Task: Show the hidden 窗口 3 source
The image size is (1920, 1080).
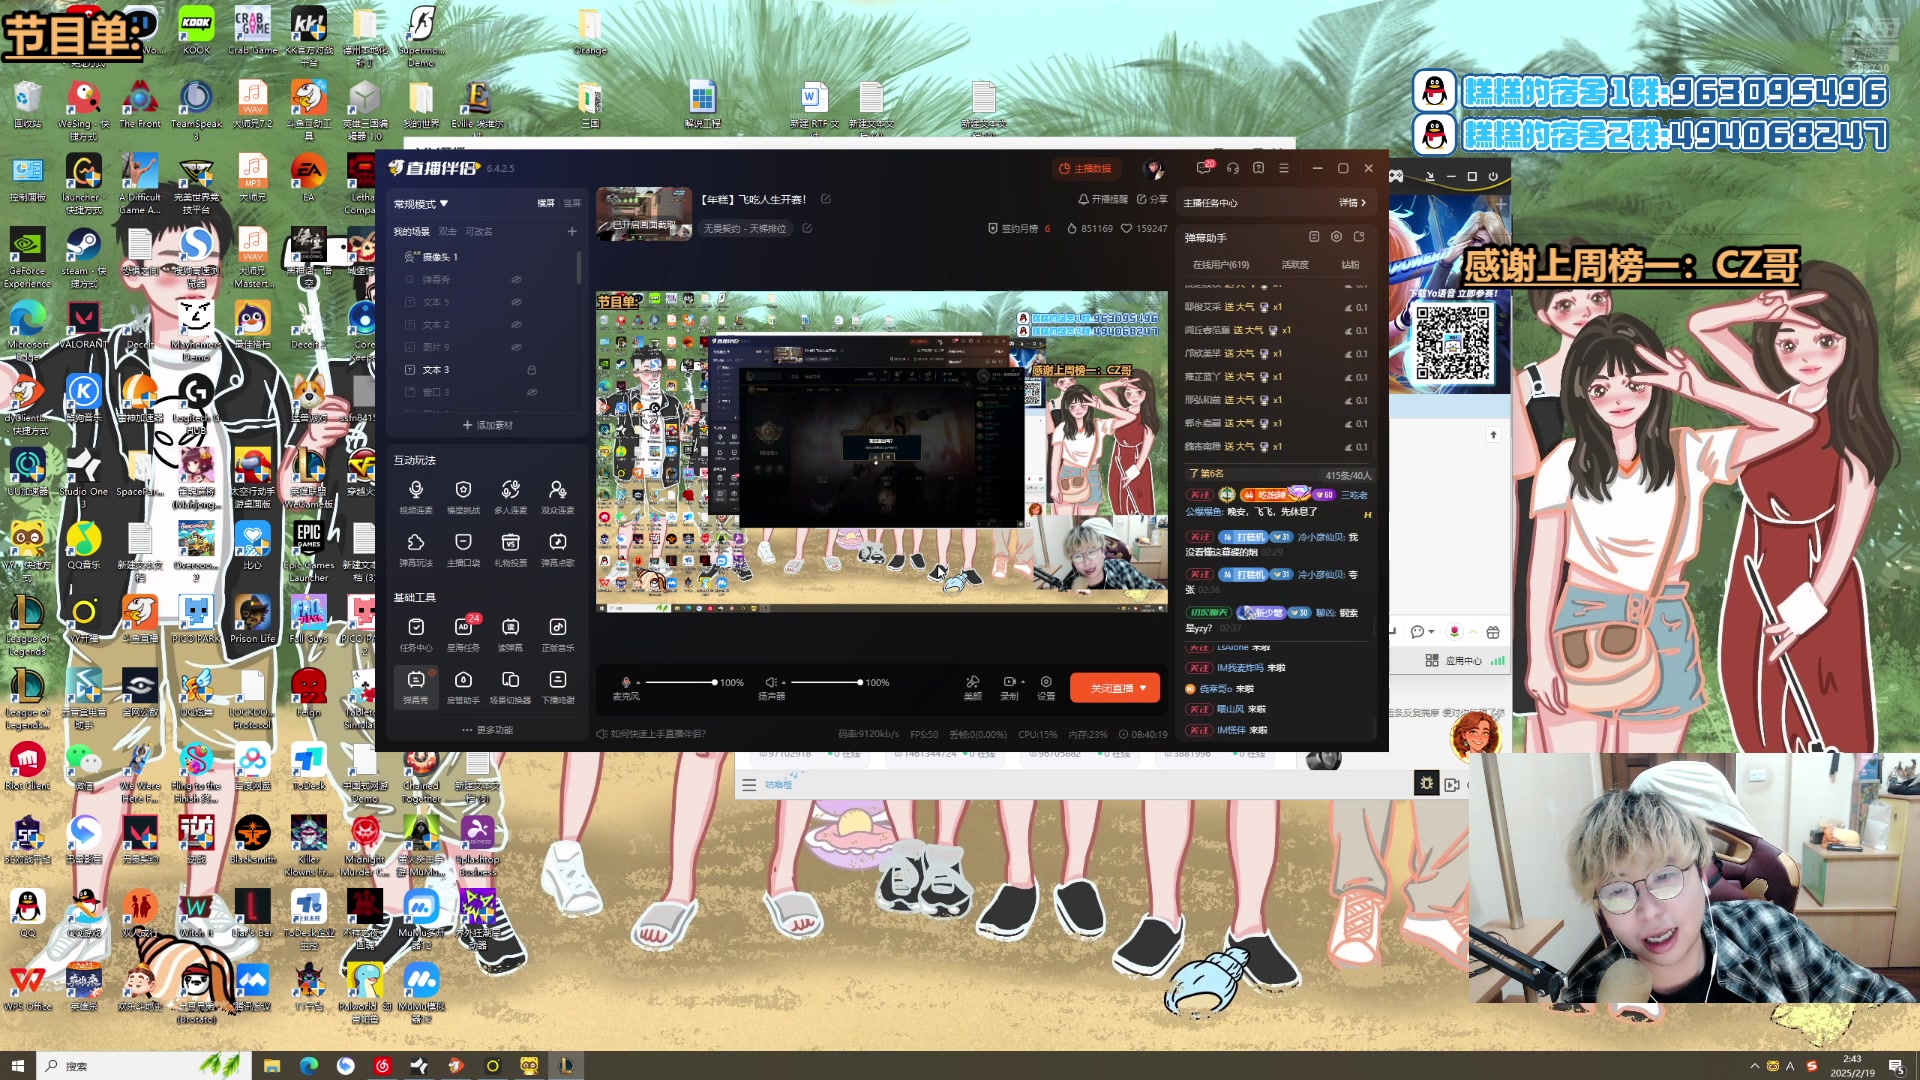Action: click(532, 392)
